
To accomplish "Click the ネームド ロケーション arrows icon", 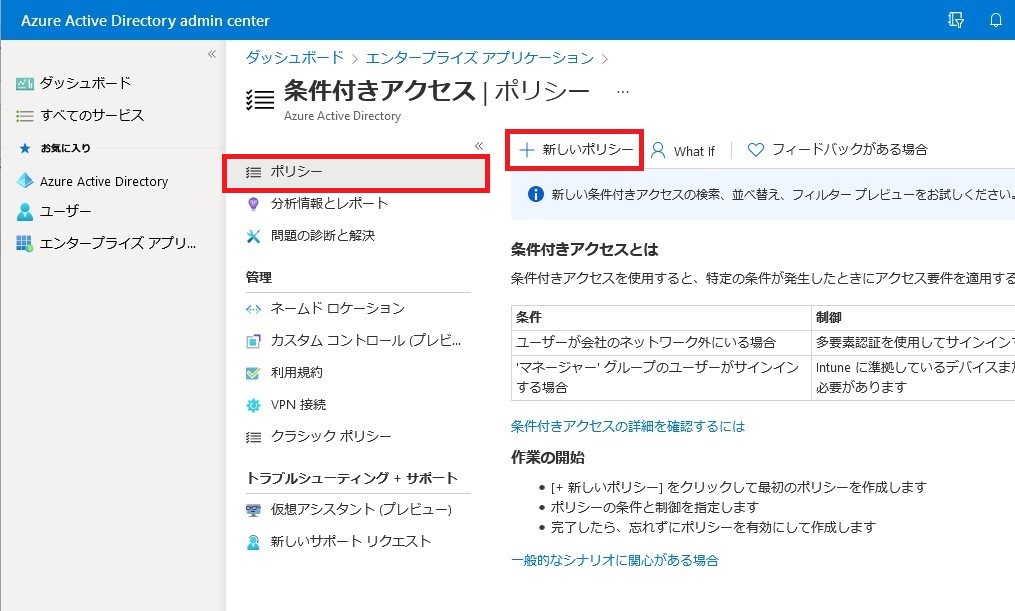I will (x=253, y=309).
